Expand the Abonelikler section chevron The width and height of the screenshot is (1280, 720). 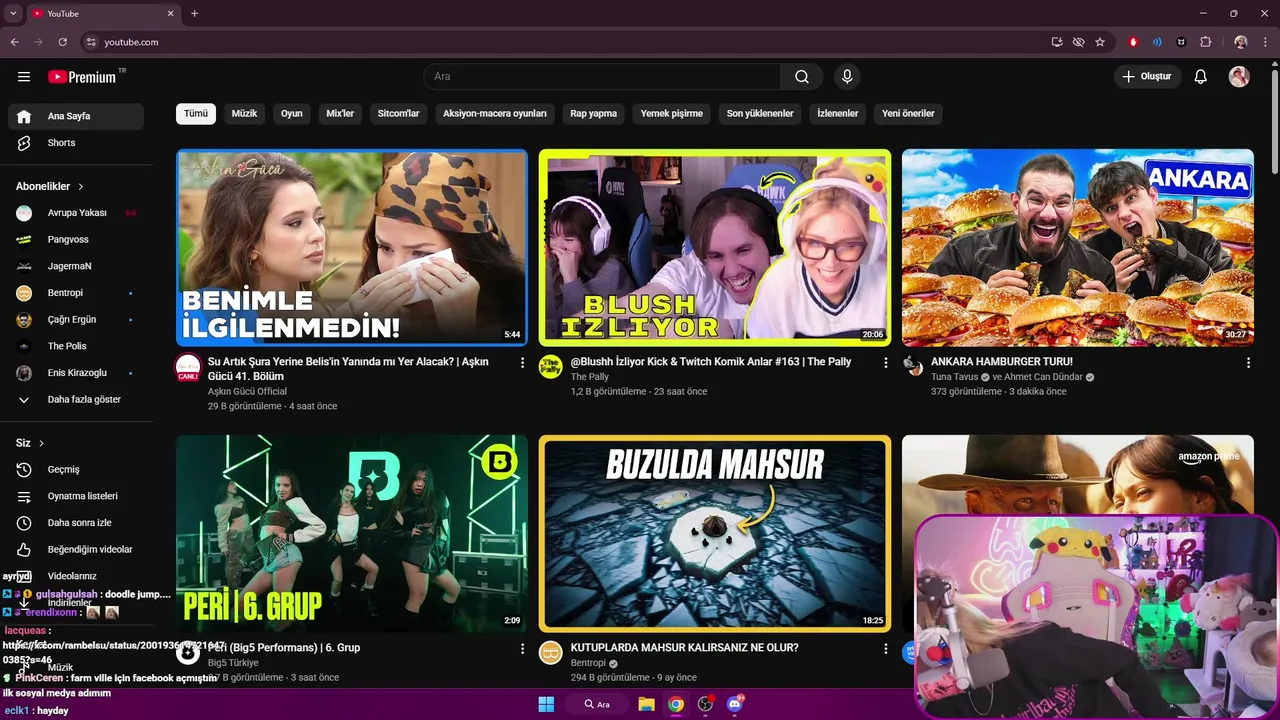click(81, 187)
